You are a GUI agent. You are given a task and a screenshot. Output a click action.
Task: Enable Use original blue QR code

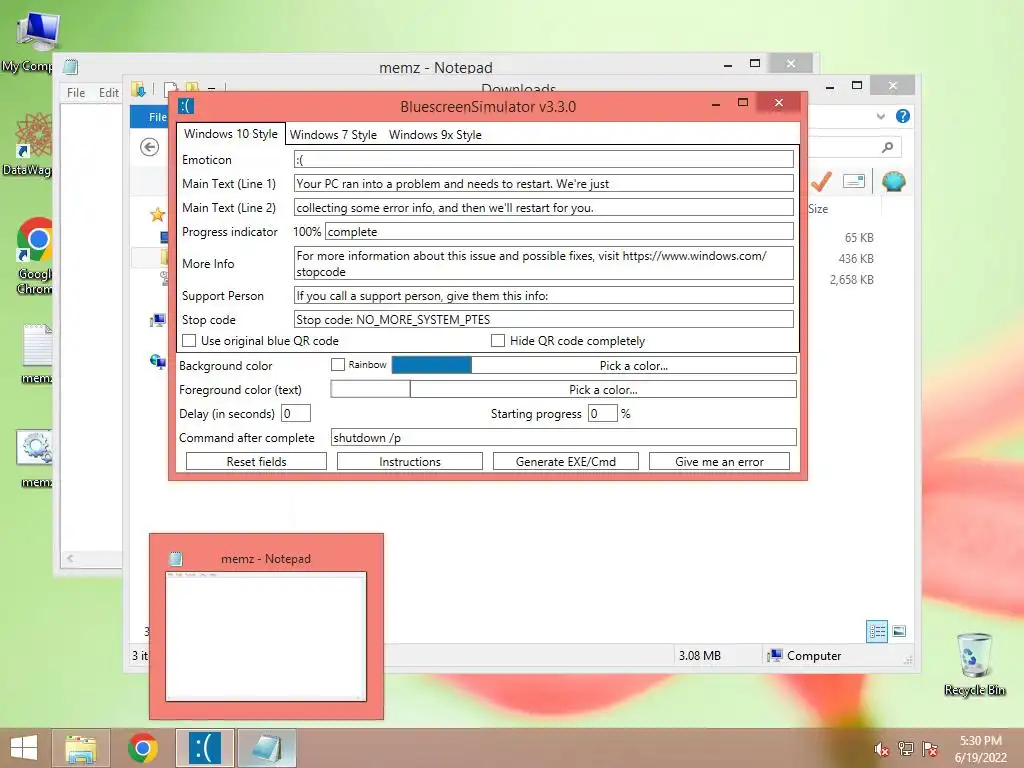click(189, 340)
